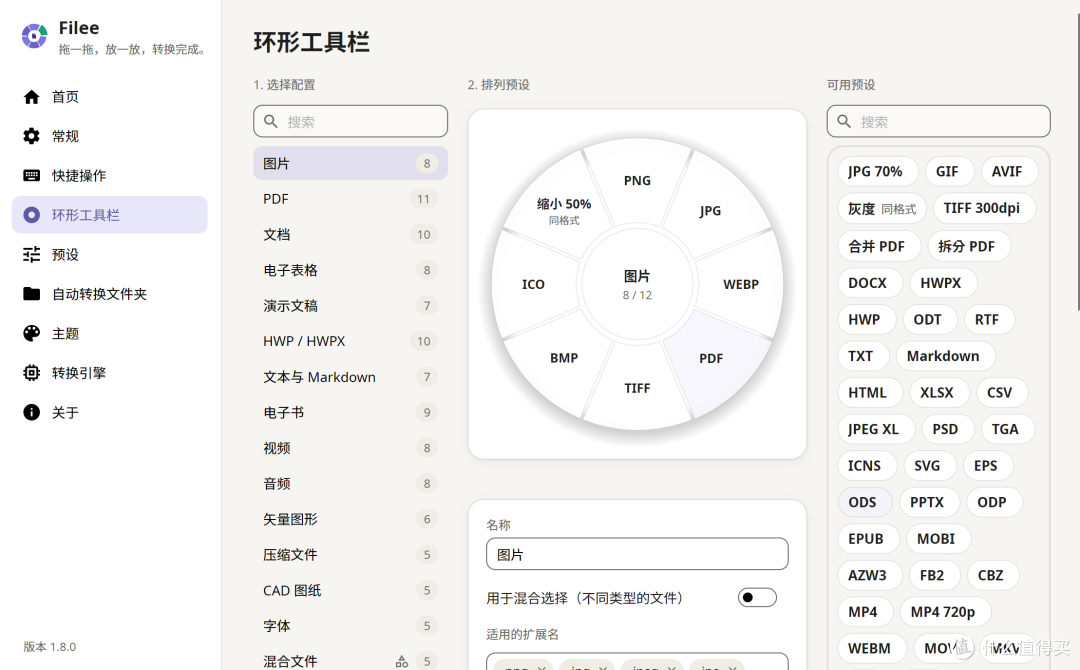The image size is (1080, 670).
Task: Click the 关于 info icon
Action: 31,412
